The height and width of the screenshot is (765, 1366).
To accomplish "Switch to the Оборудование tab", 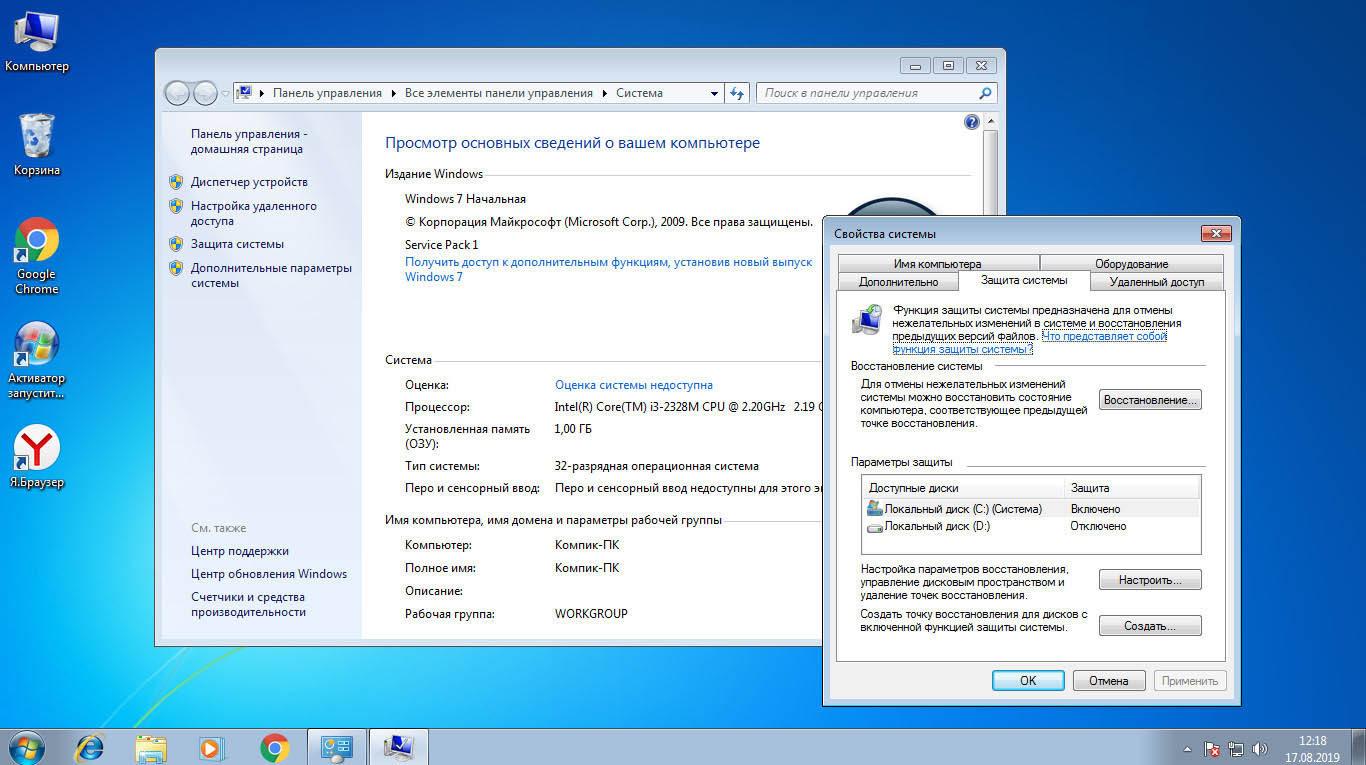I will point(1131,264).
